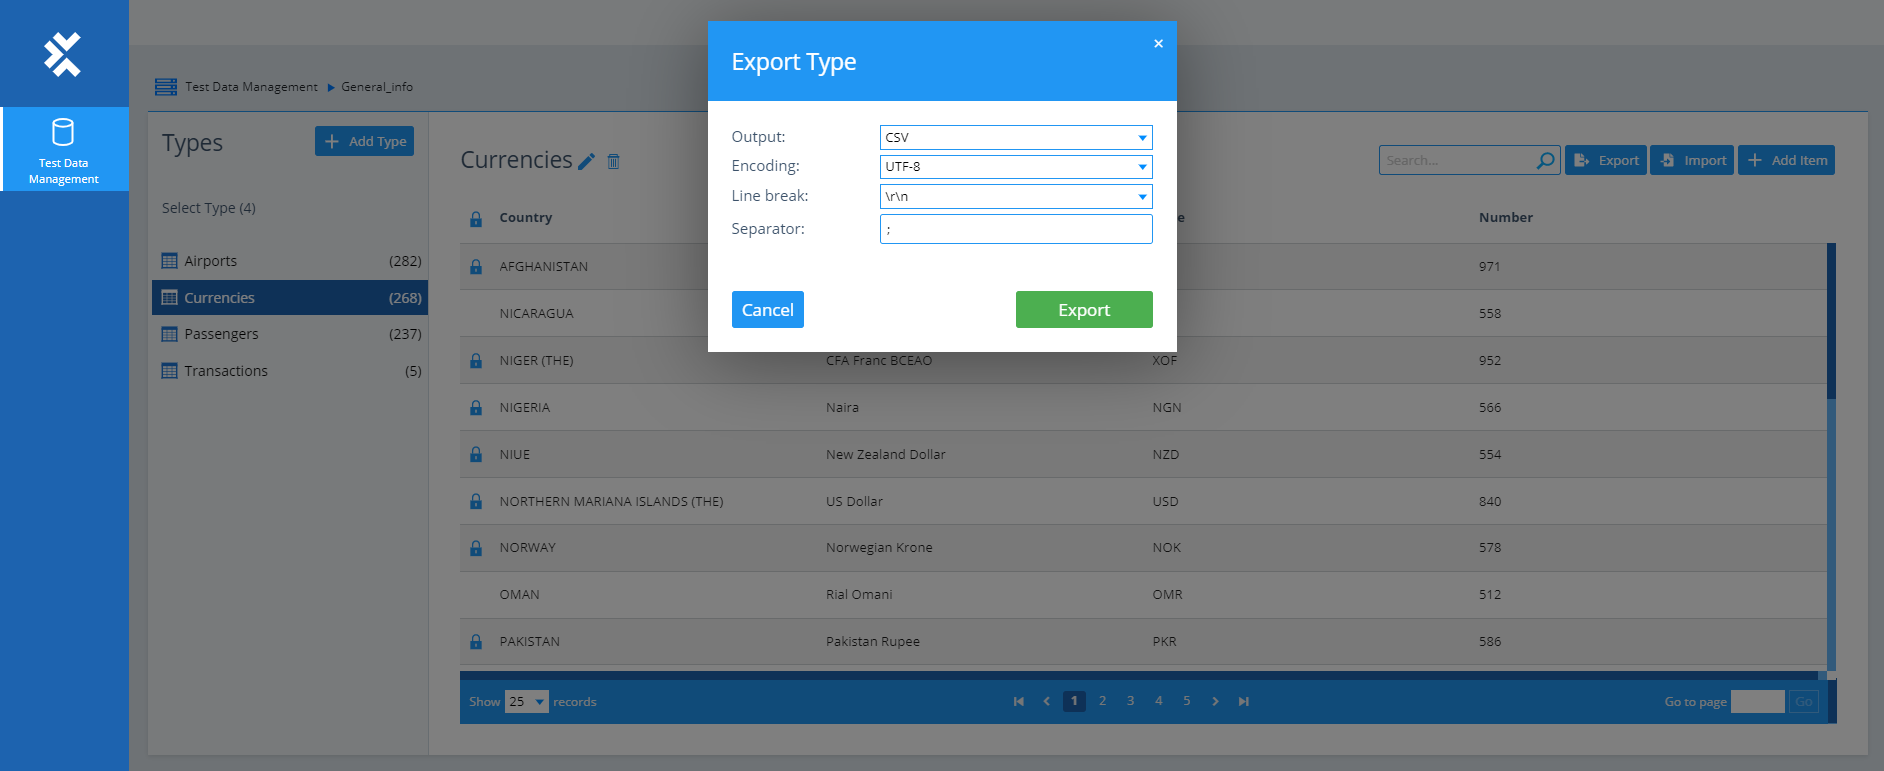Screen dimensions: 1884x771
Task: Toggle the lock on AFGHANISTAN row
Action: 476,267
